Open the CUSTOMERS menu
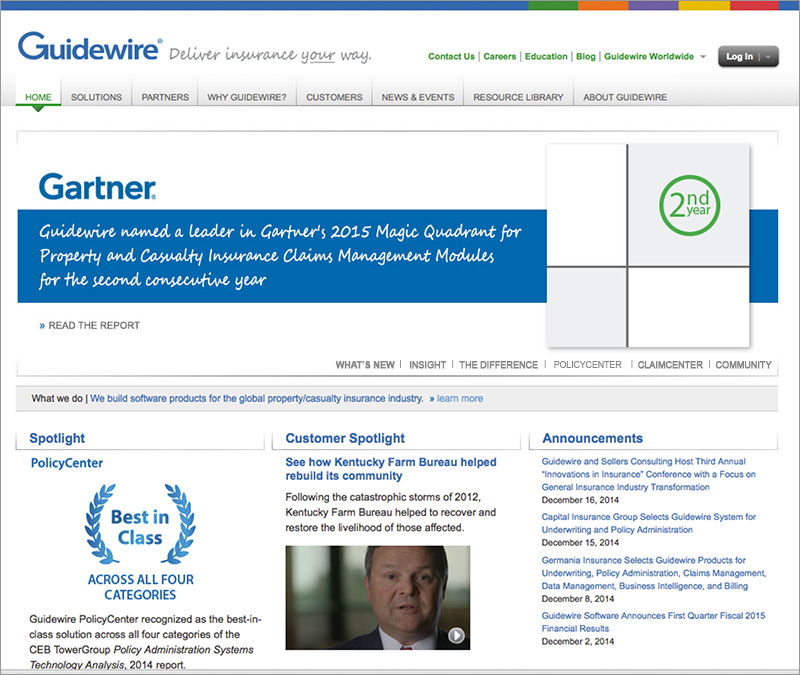The width and height of the screenshot is (800, 675). tap(334, 97)
